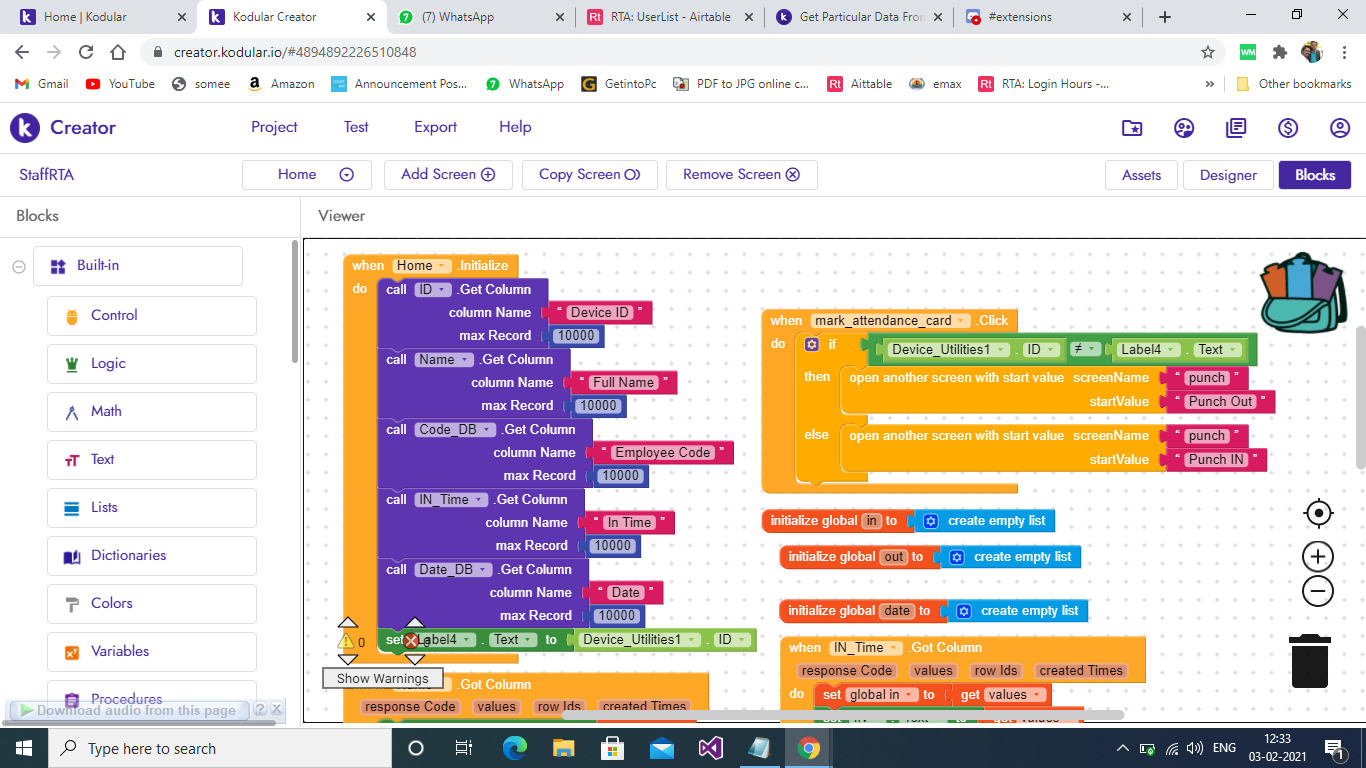Open the Export menu

pos(435,127)
